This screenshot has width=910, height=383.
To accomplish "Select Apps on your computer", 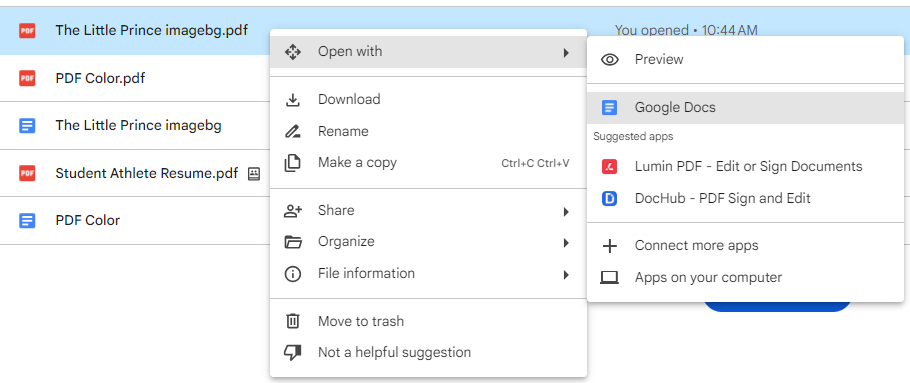I will (745, 278).
